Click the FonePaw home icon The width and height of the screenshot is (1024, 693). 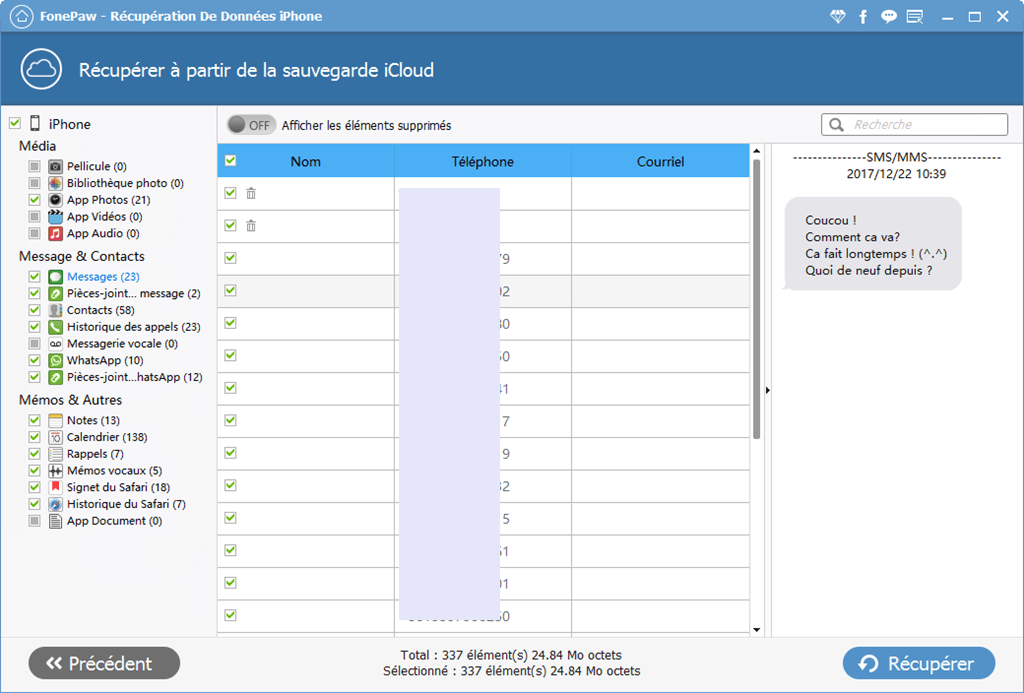pyautogui.click(x=22, y=16)
